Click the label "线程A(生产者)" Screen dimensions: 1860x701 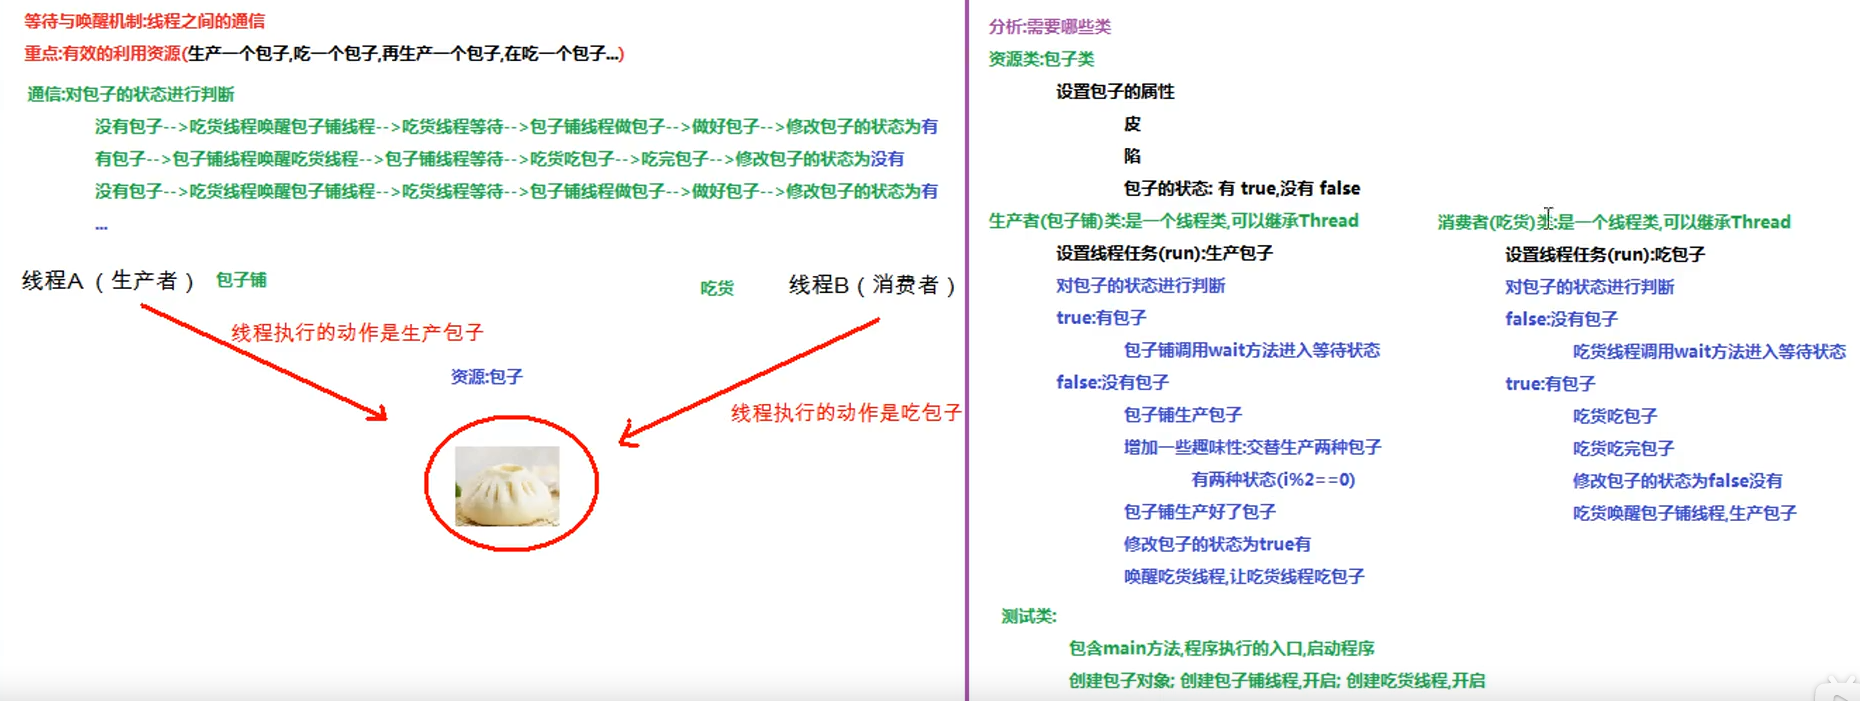[x=109, y=281]
